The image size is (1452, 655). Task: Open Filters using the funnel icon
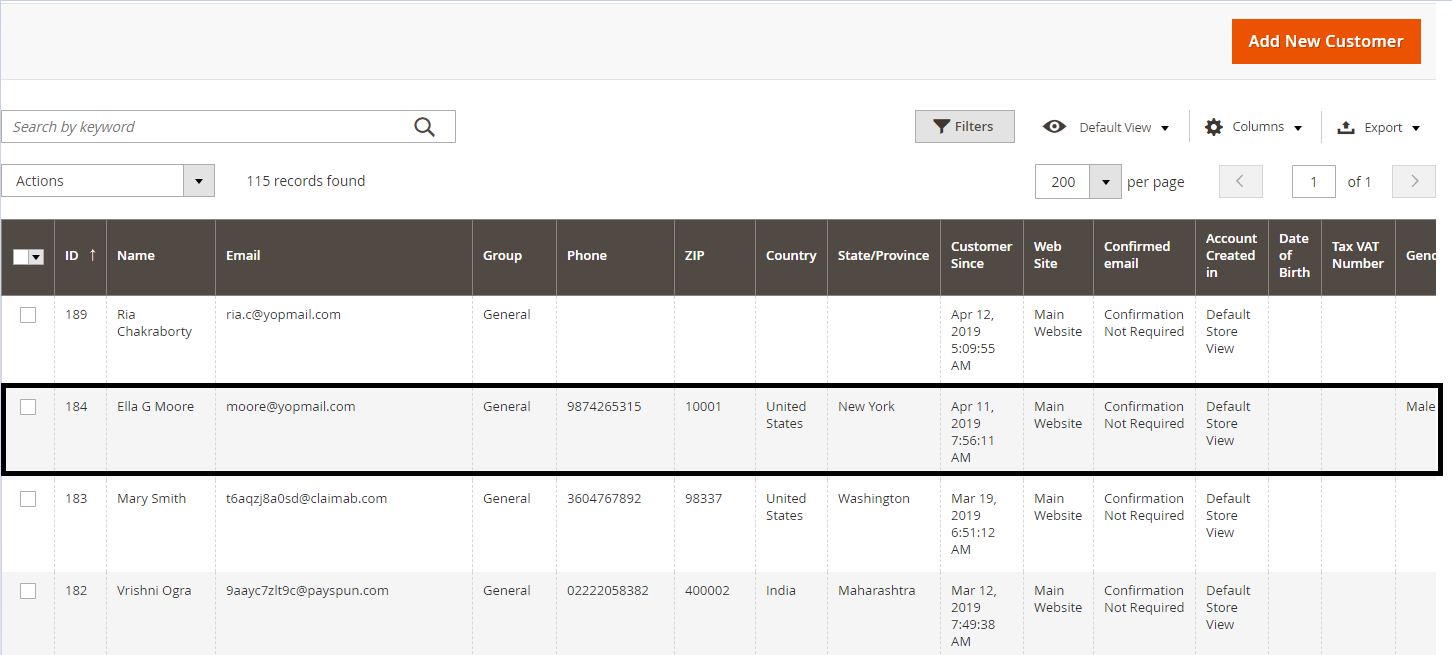click(941, 126)
